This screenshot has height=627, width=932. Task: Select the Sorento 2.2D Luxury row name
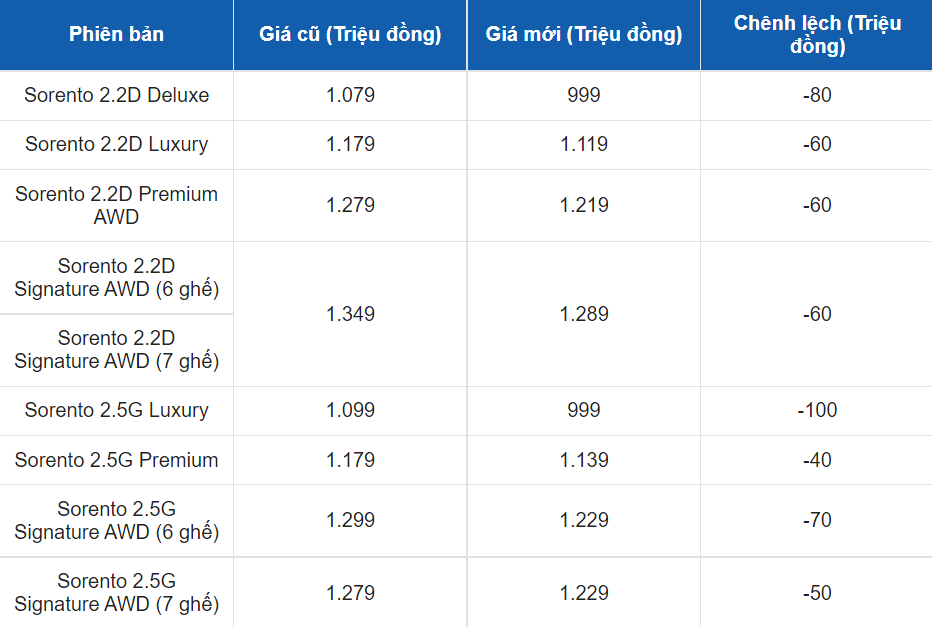[x=116, y=144]
